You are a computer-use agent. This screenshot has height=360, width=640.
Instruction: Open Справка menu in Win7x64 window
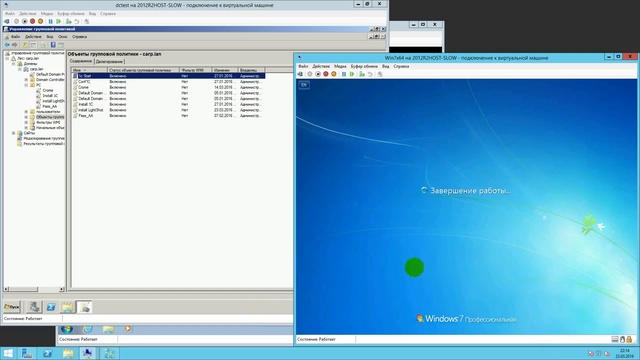(401, 66)
